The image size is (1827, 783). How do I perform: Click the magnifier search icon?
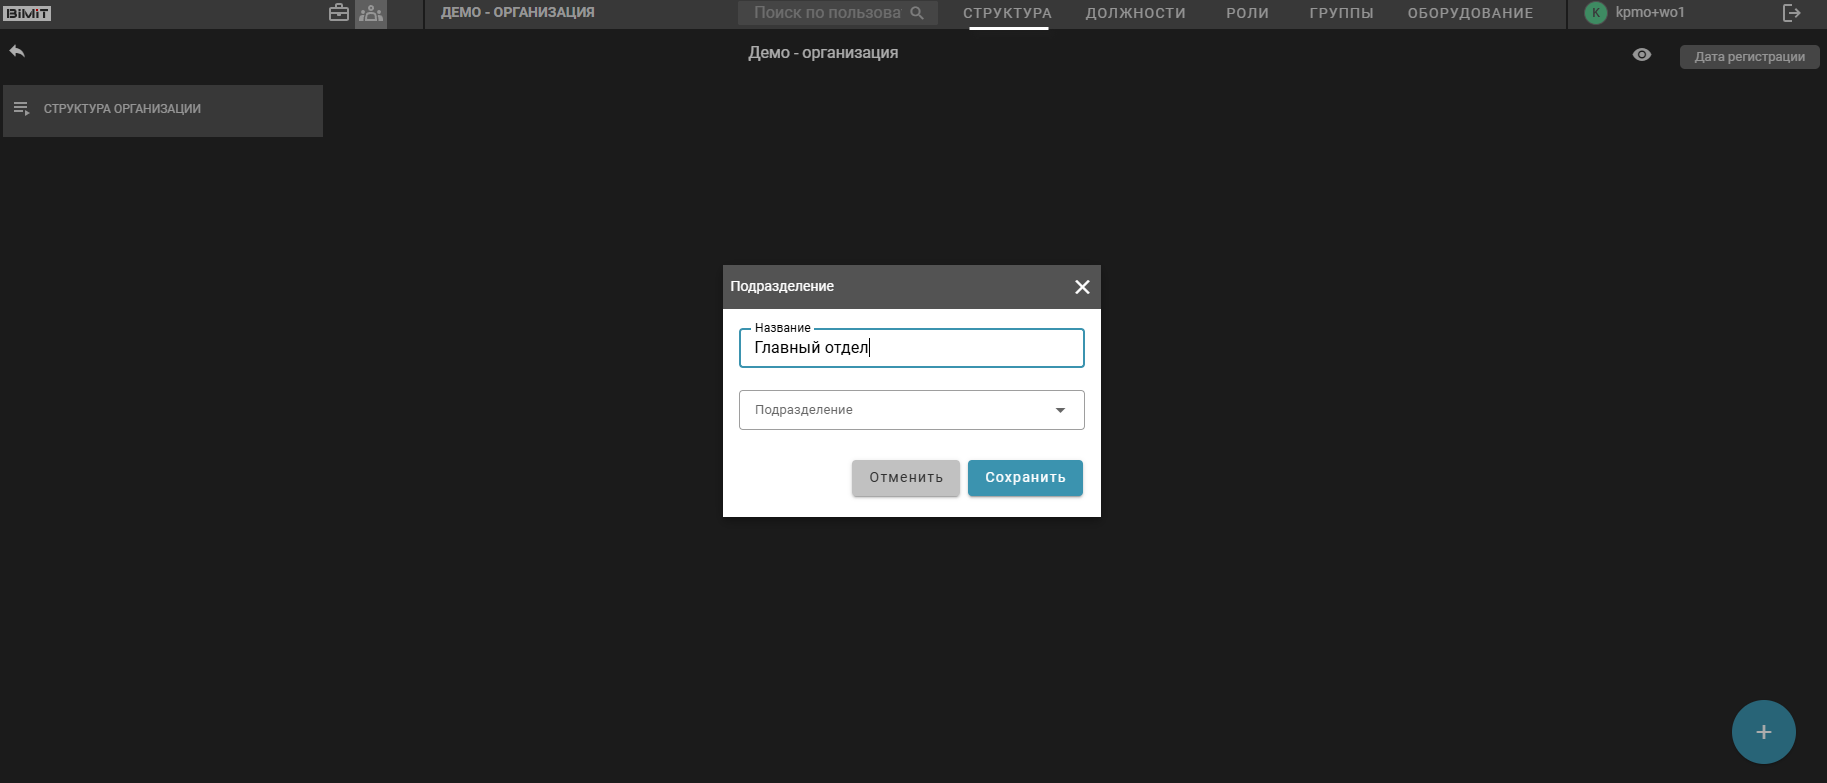[x=917, y=13]
